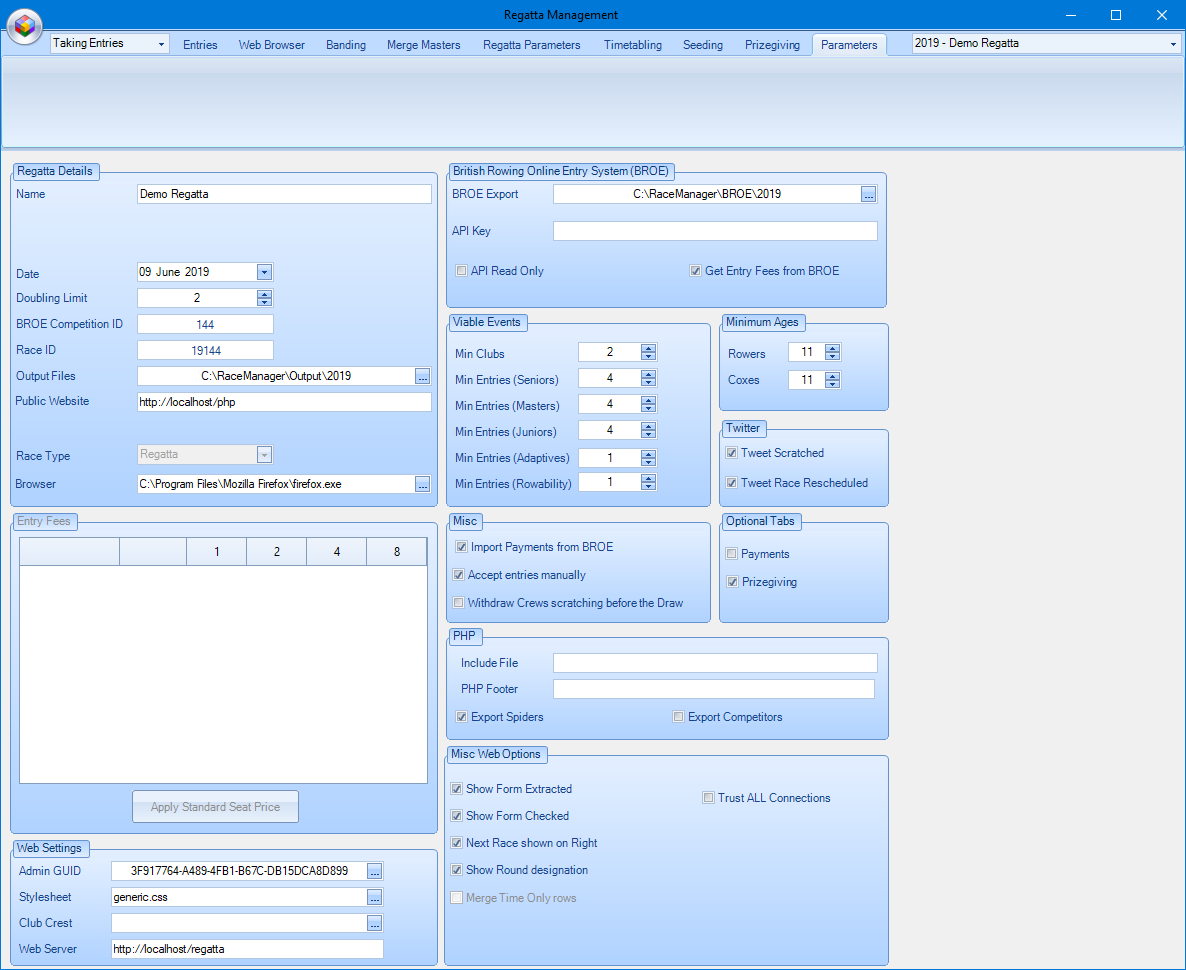Check the Export Competitors option
Viewport: 1186px width, 970px height.
(678, 716)
